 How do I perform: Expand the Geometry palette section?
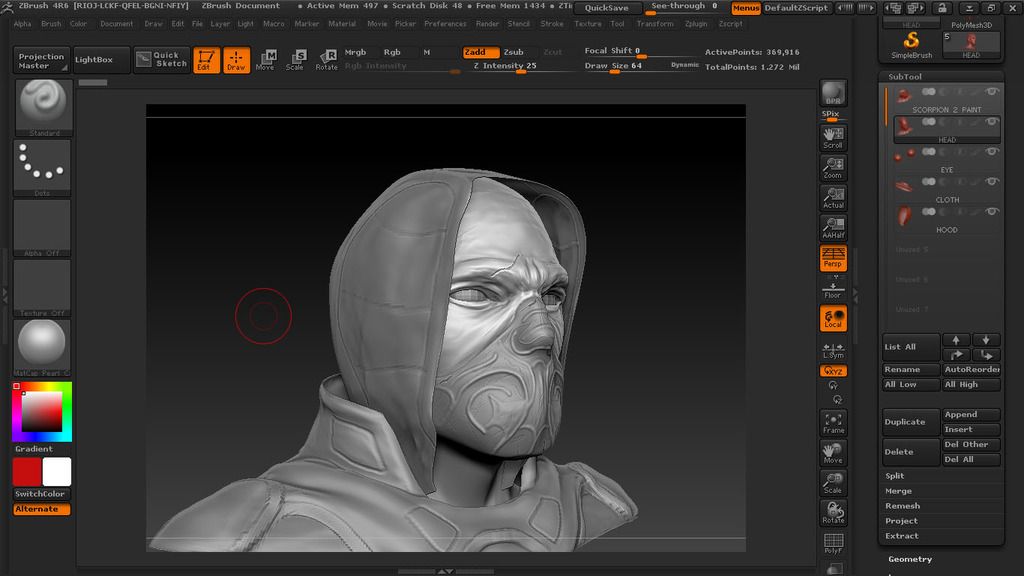point(910,559)
